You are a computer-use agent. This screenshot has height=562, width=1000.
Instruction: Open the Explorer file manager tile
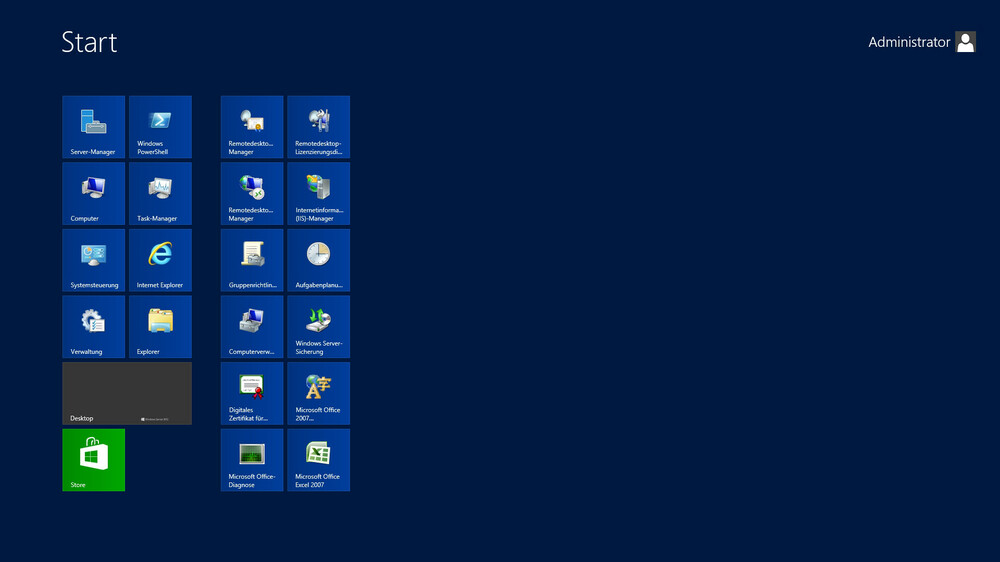(160, 326)
